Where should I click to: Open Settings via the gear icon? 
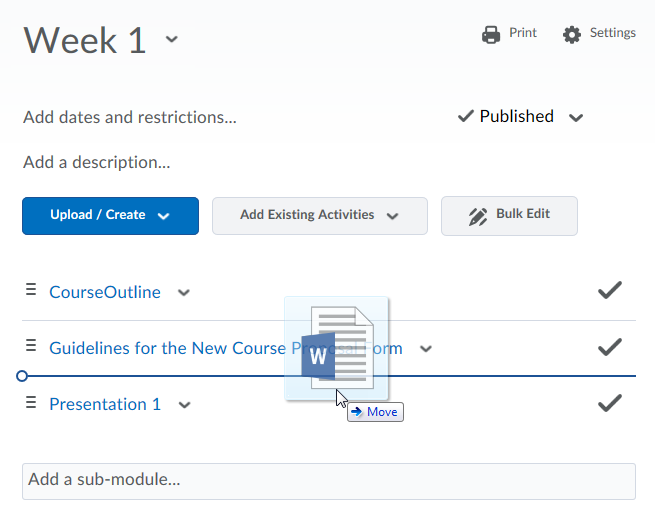[x=572, y=34]
